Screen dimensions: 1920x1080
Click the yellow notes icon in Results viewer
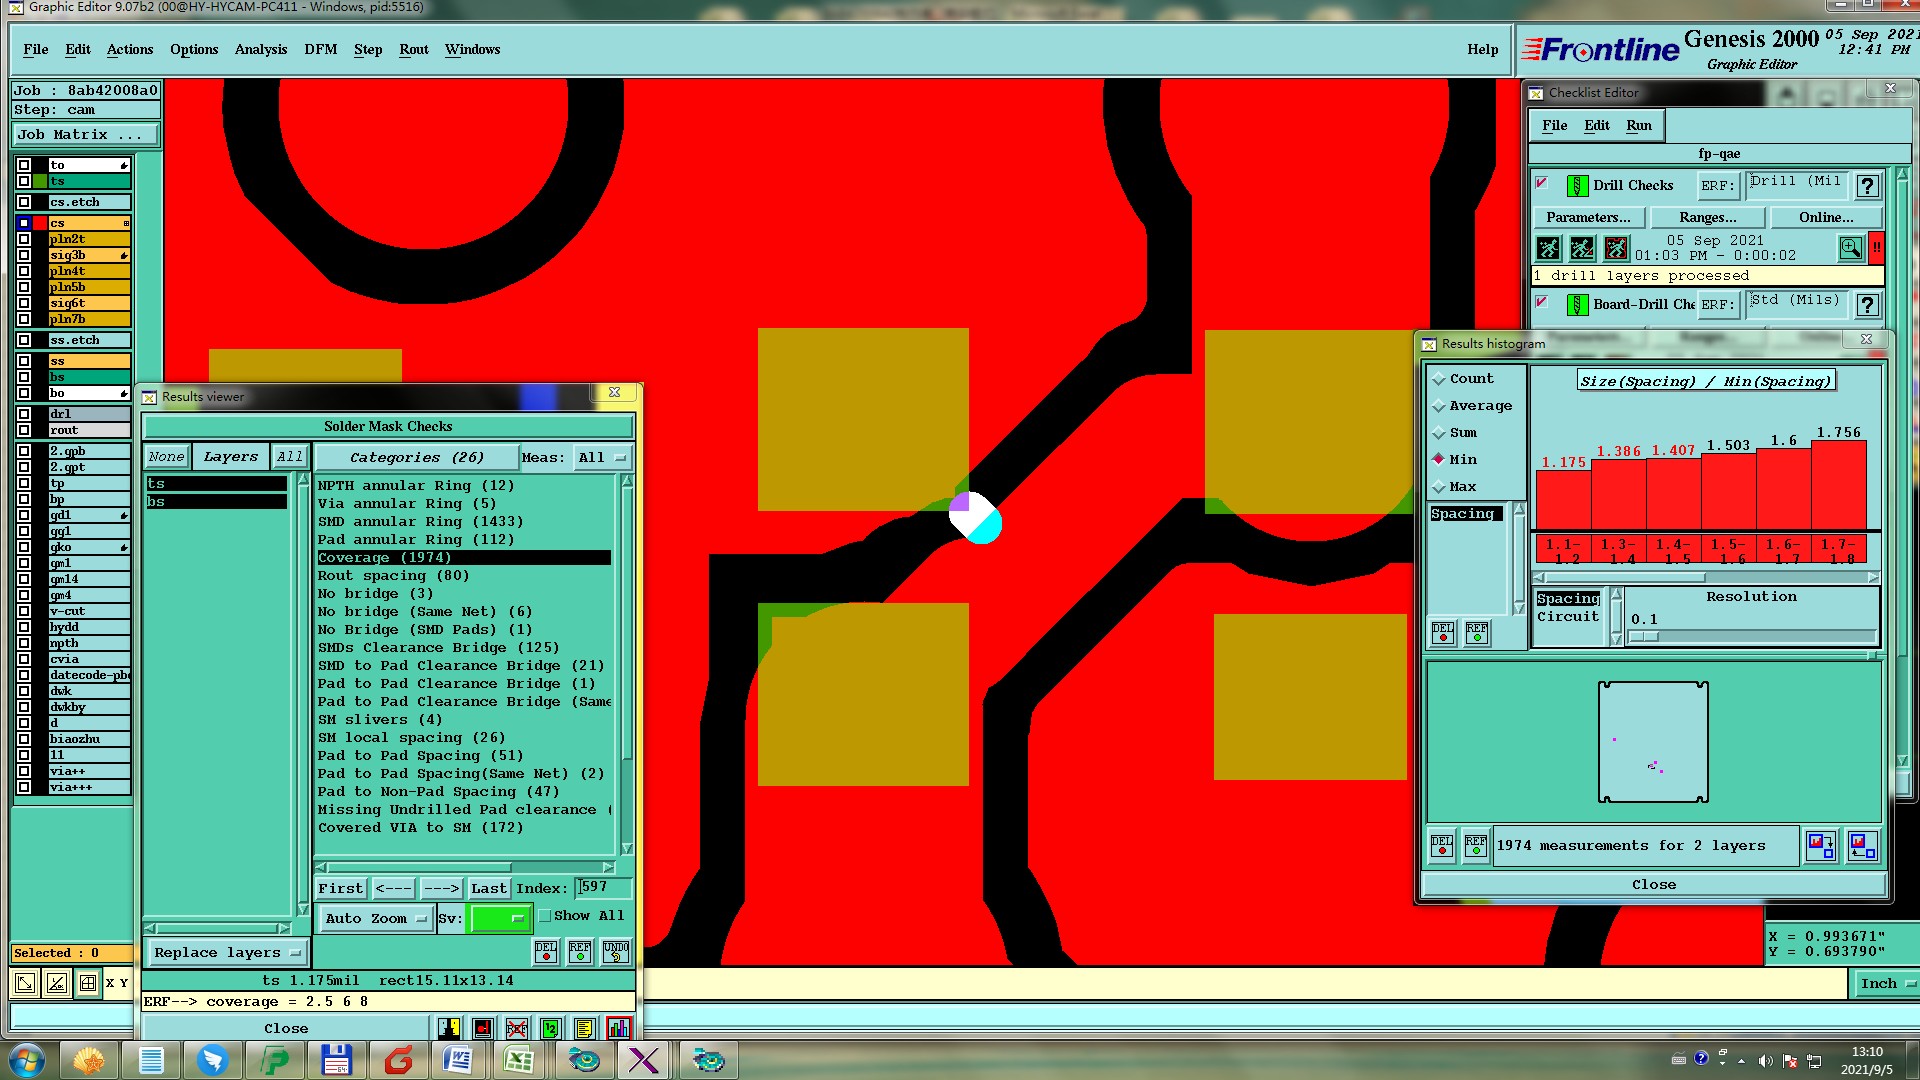point(585,1028)
